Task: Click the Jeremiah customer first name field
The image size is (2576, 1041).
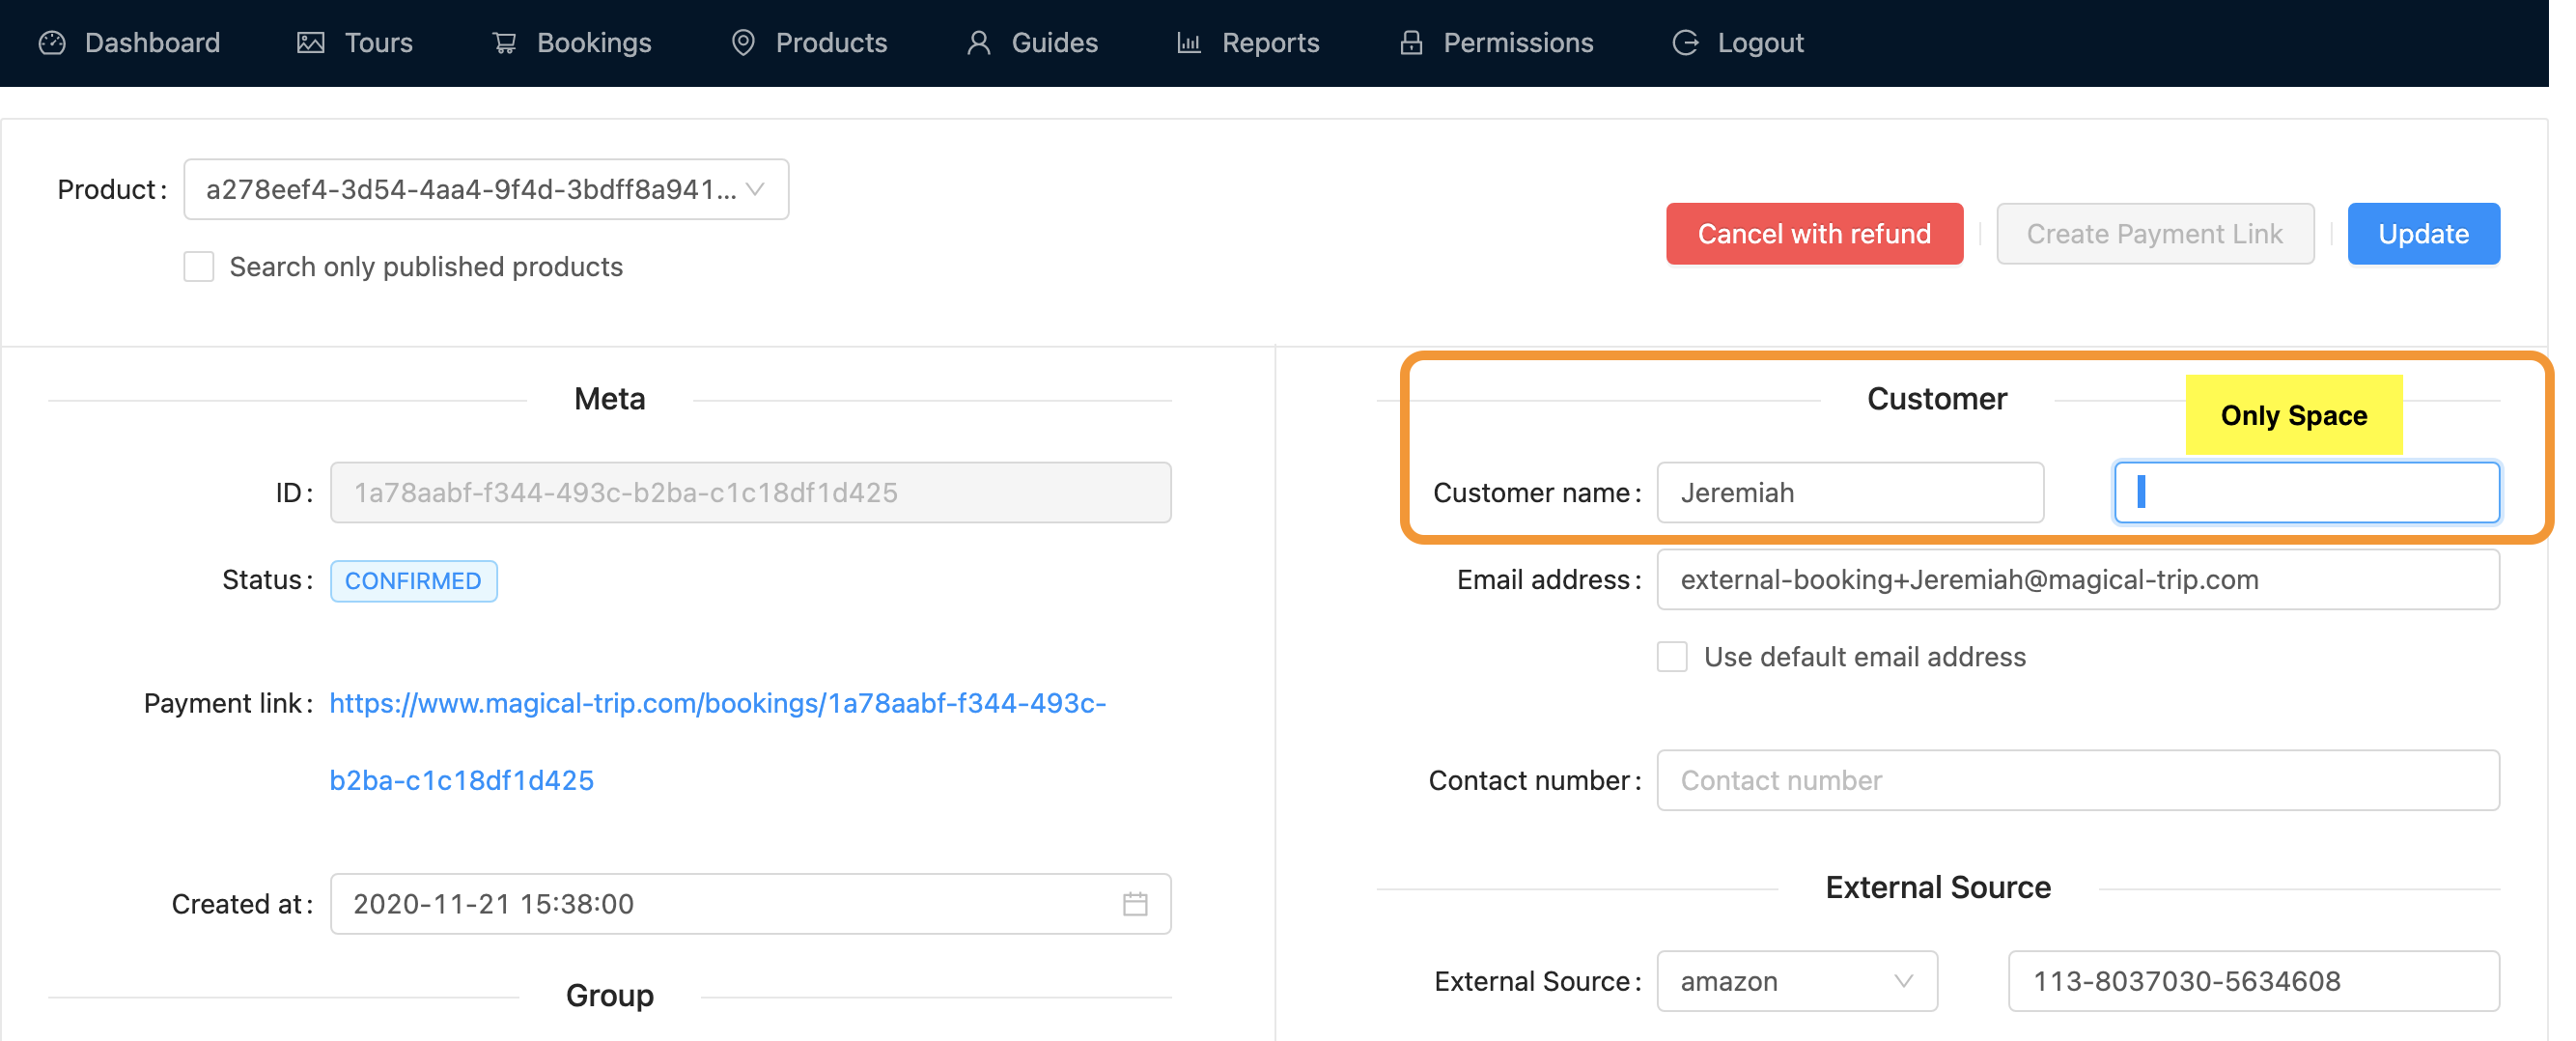Action: (1850, 493)
